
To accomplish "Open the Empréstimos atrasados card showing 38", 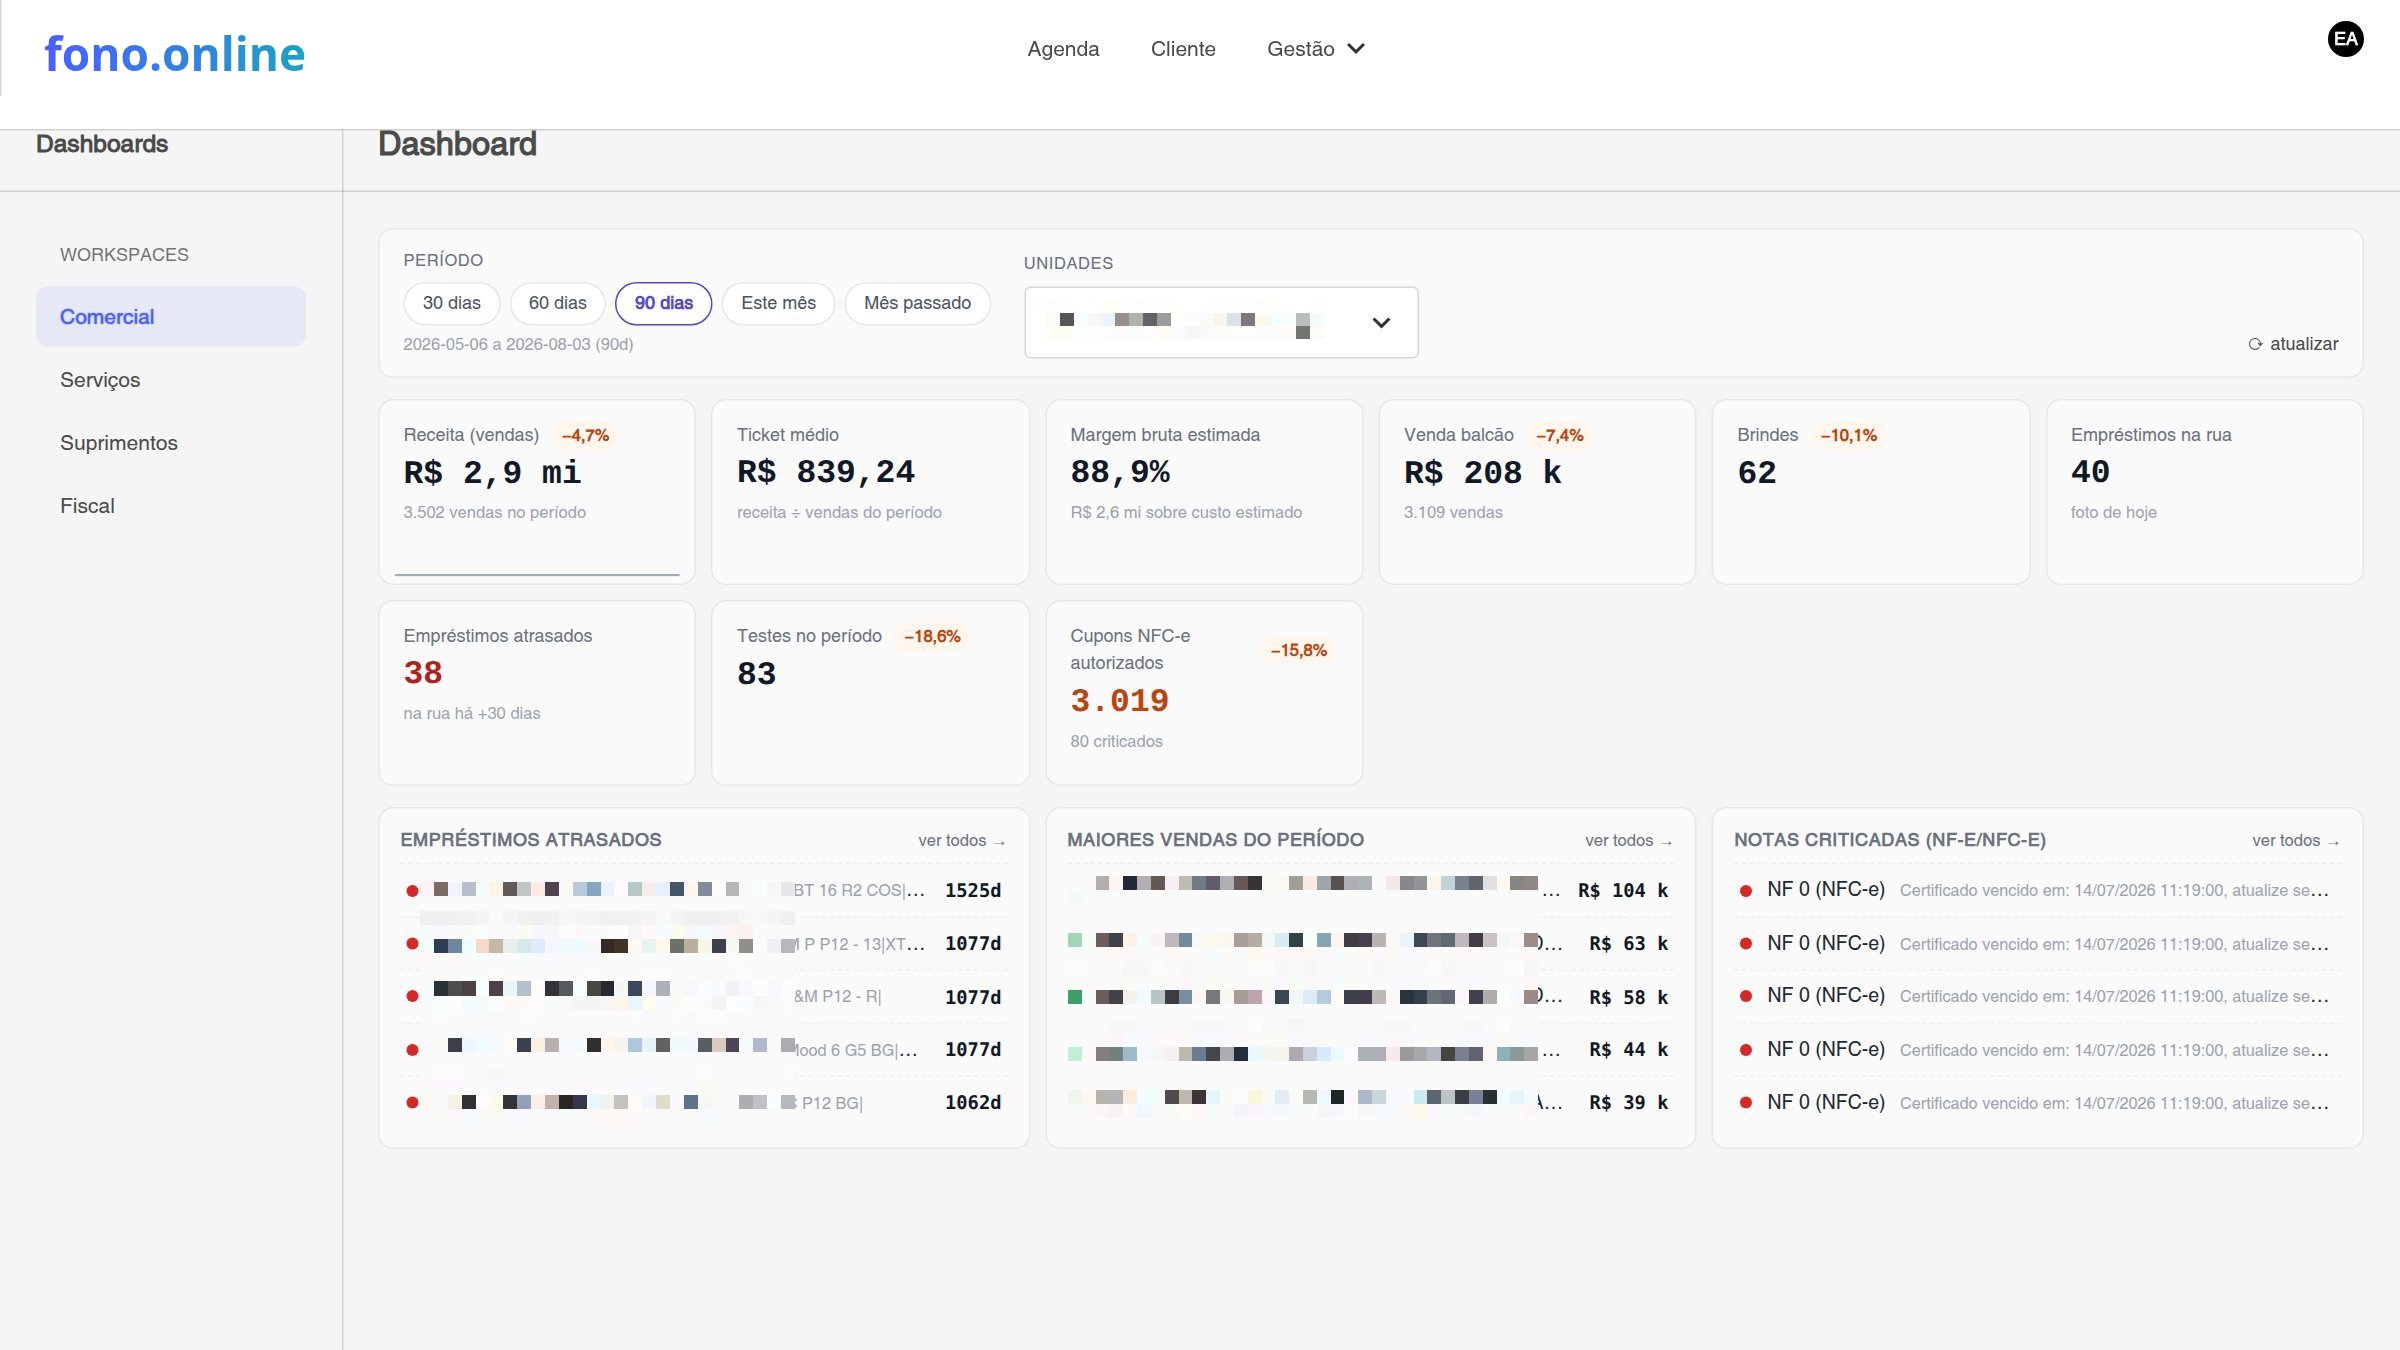I will 537,693.
